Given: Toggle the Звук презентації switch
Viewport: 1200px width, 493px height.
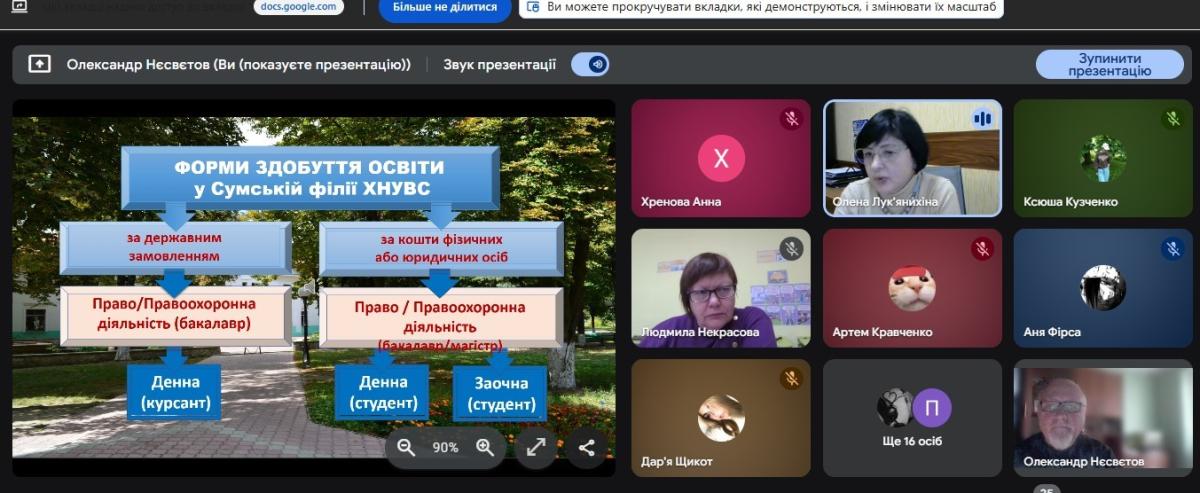Looking at the screenshot, I should [x=590, y=64].
